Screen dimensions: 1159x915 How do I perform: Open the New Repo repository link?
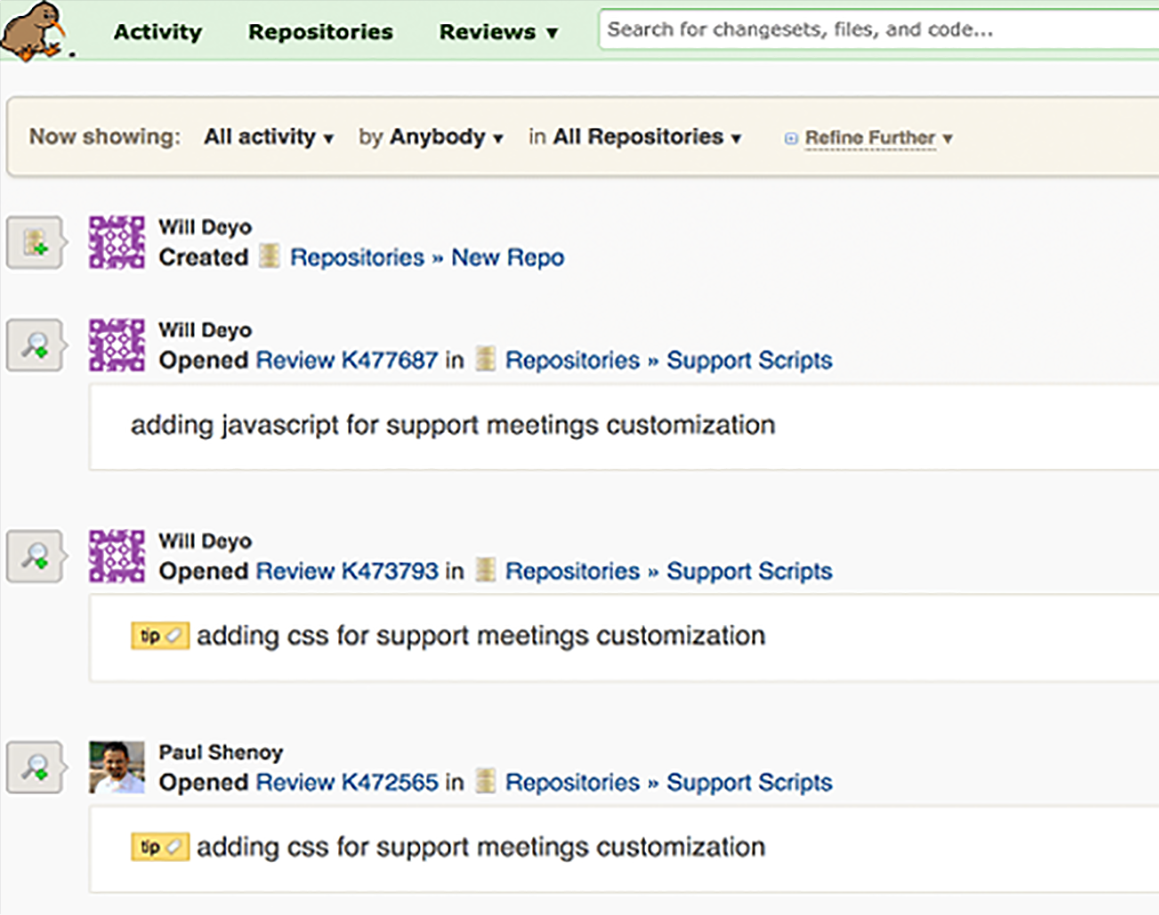point(508,257)
